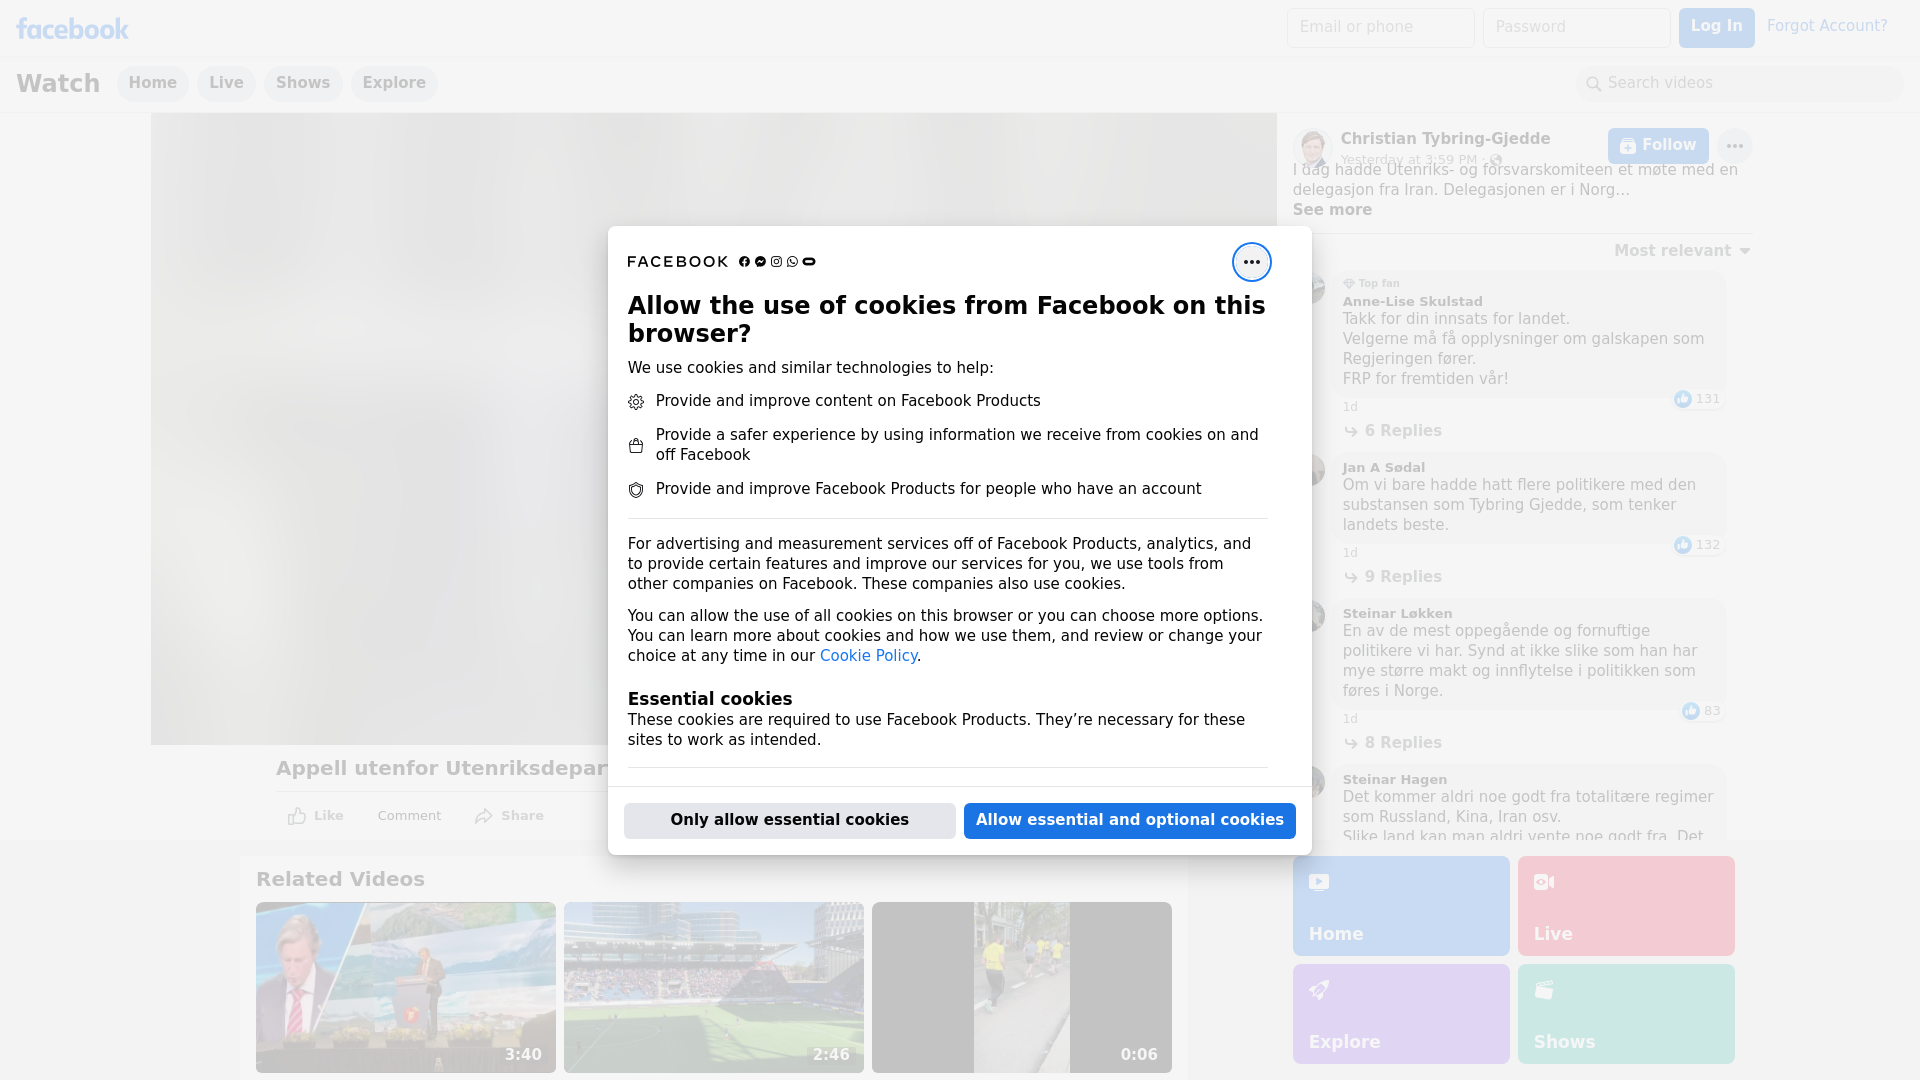Expand Most relevant comment sorting dropdown

[x=1682, y=251]
